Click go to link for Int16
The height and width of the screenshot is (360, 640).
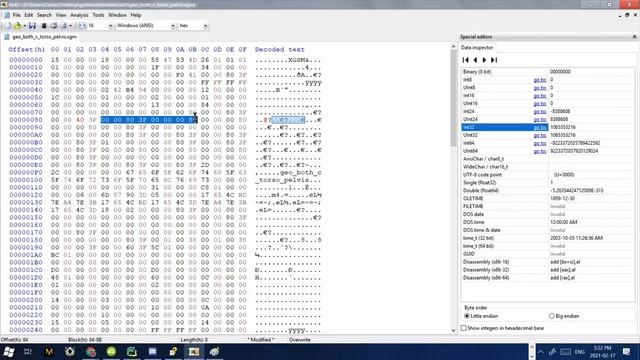click(540, 96)
